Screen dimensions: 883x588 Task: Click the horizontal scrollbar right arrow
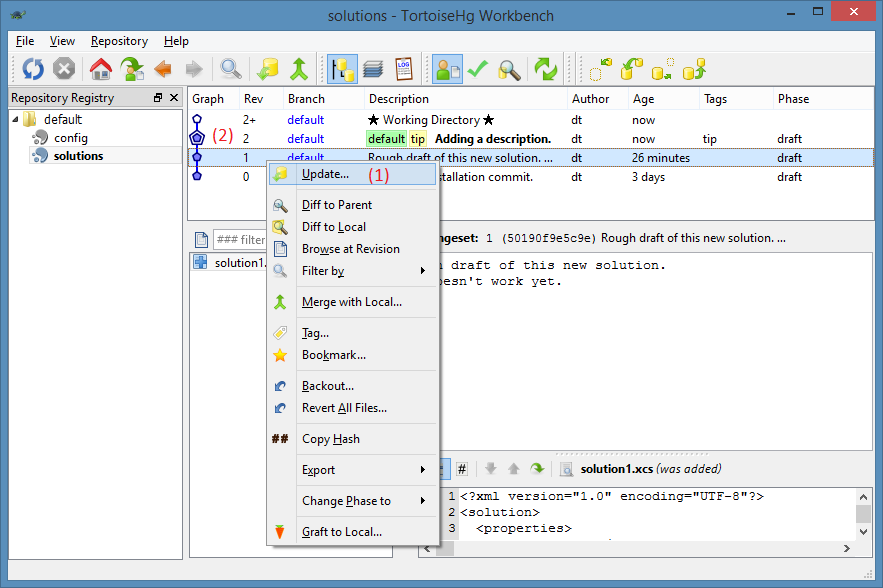[846, 549]
